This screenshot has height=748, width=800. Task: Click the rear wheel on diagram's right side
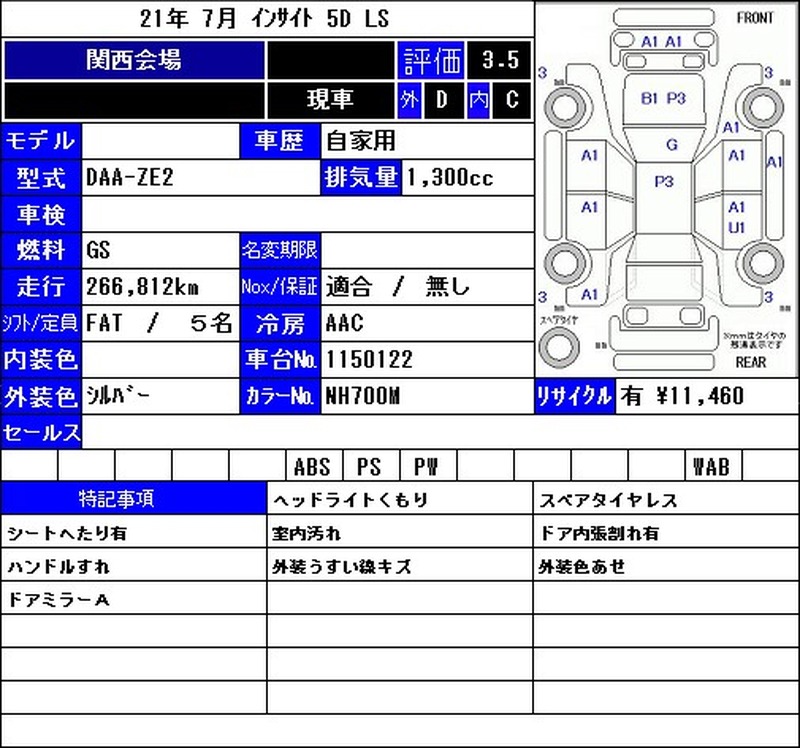pos(763,264)
